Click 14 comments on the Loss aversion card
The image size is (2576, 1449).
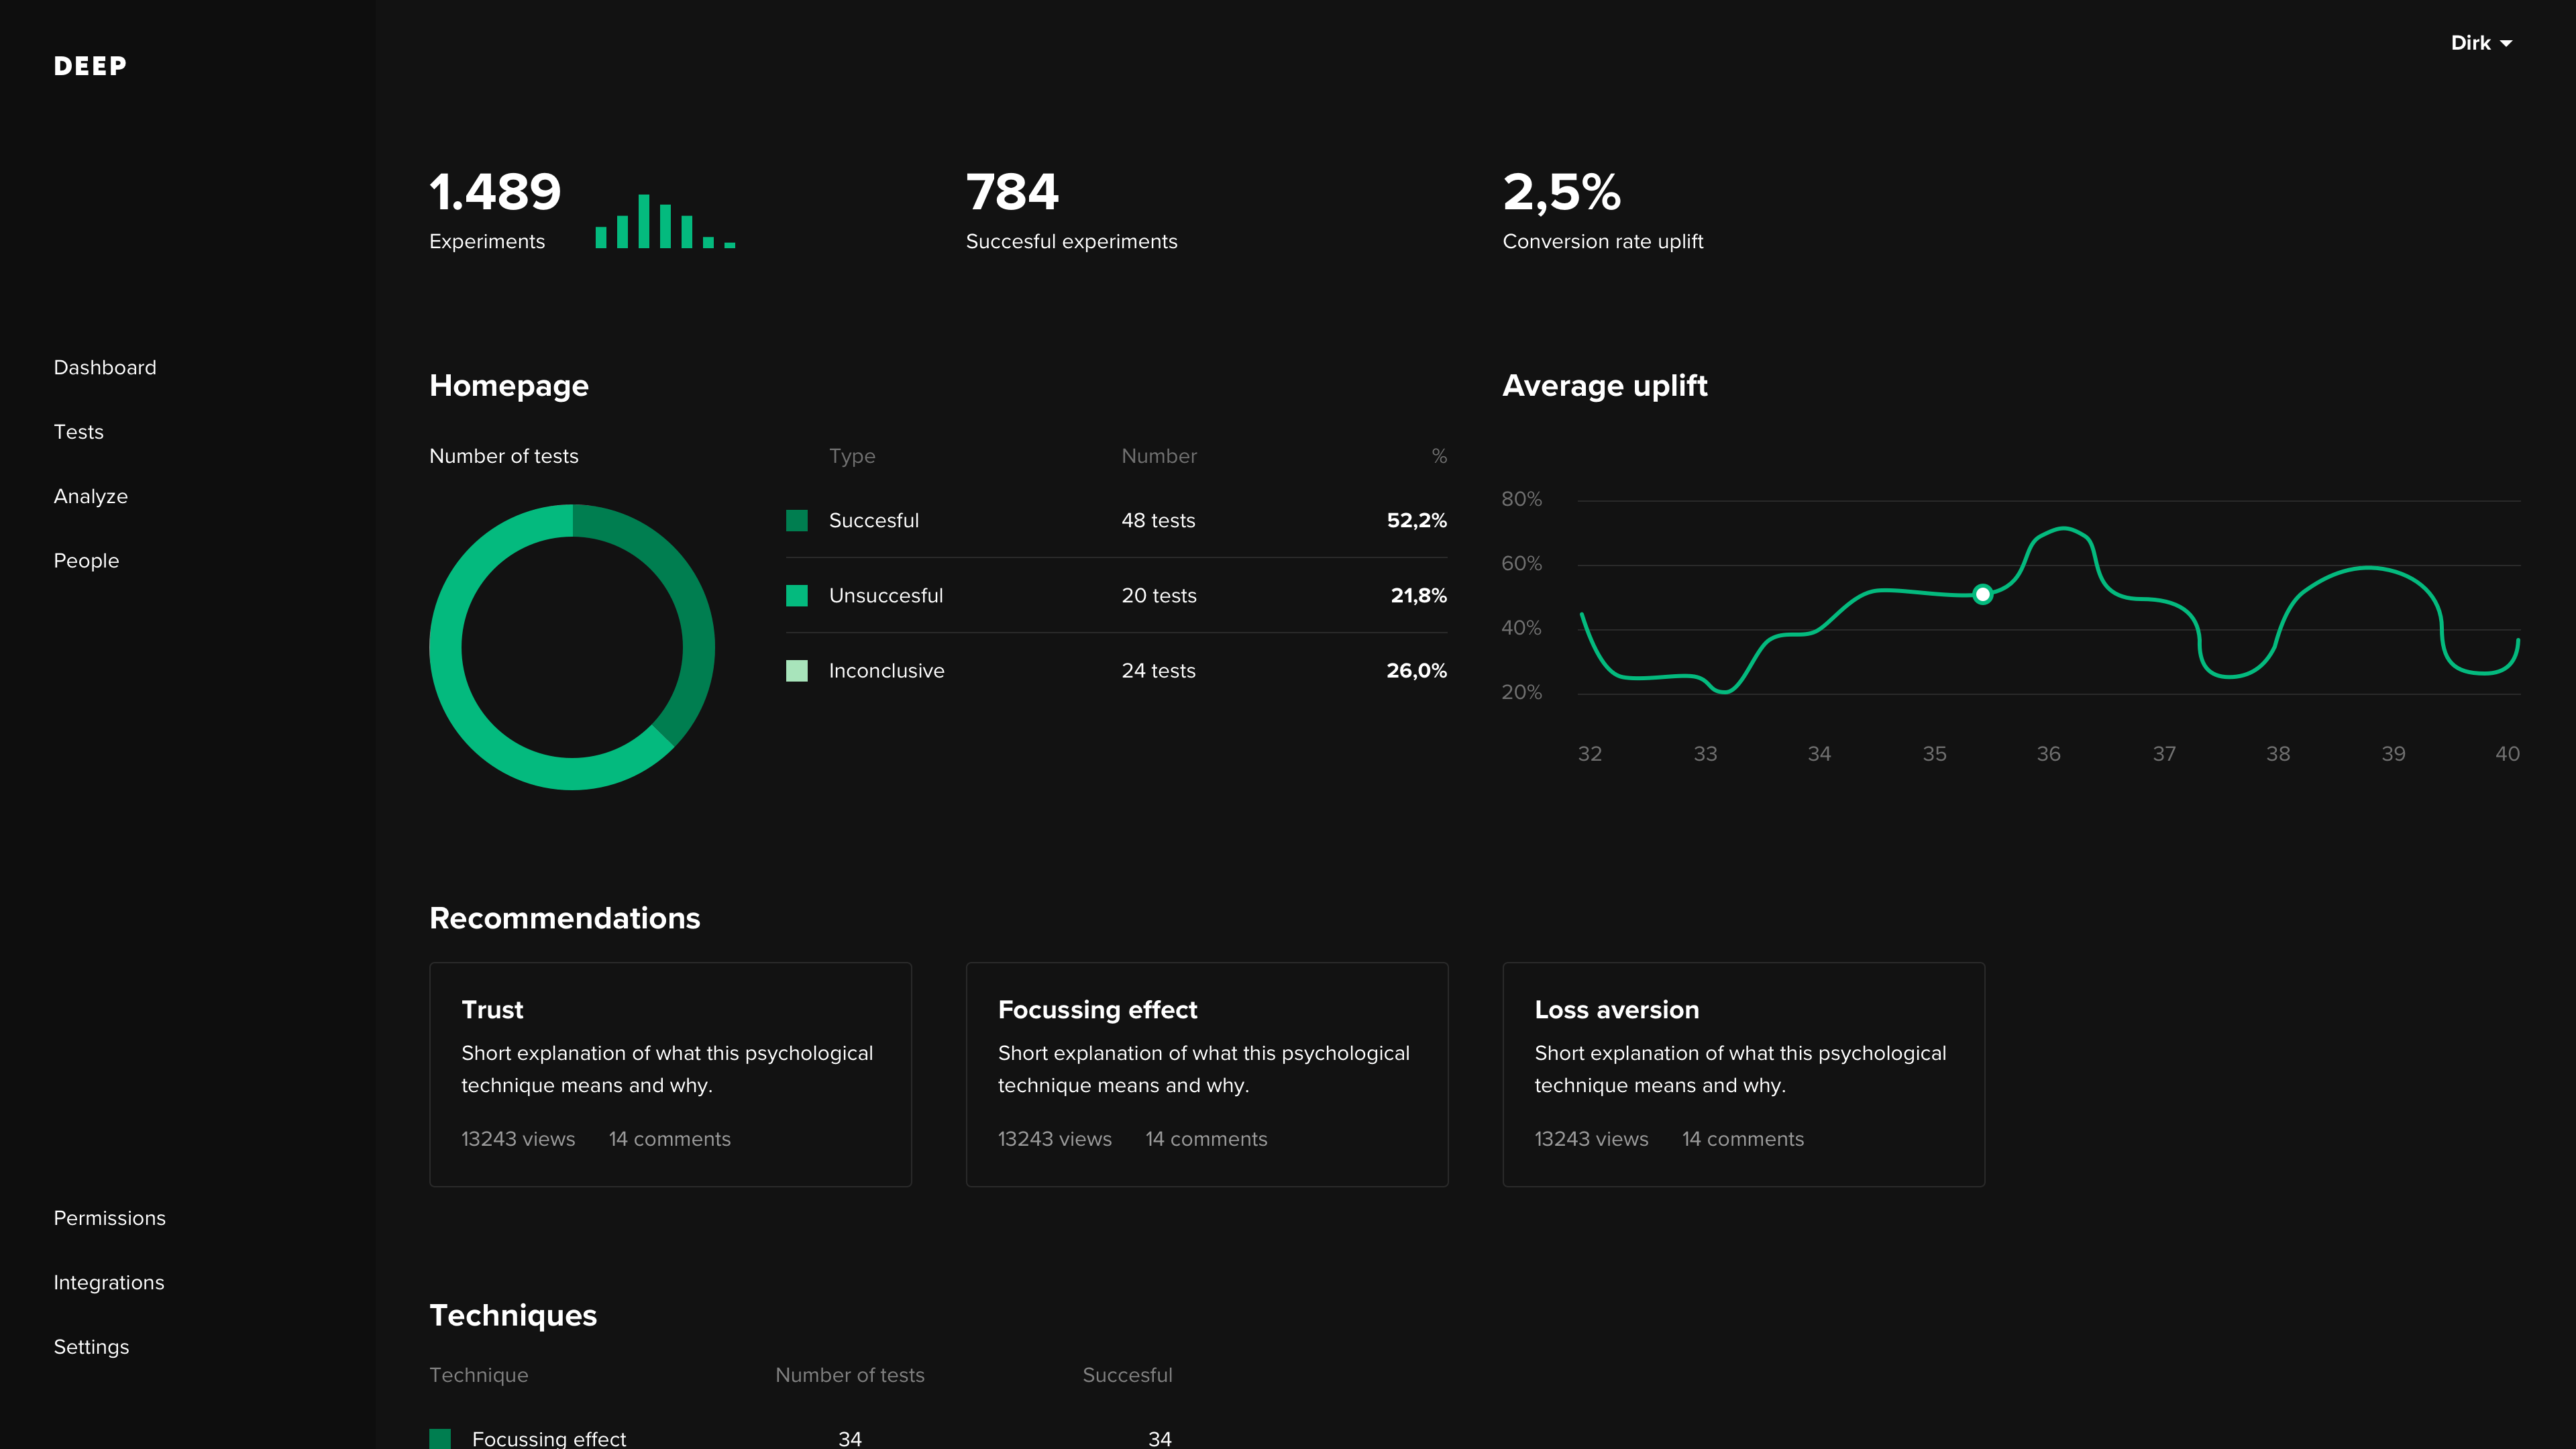(x=1743, y=1139)
